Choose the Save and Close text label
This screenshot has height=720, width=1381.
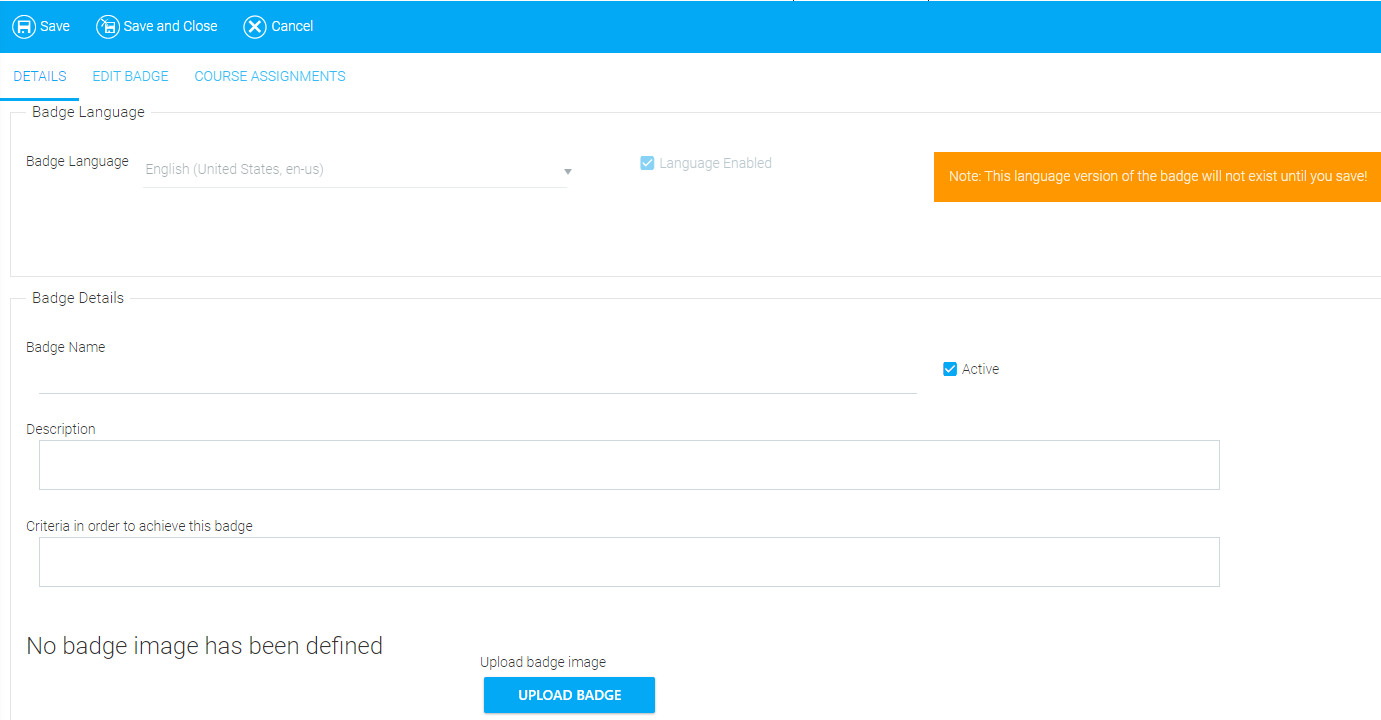170,27
